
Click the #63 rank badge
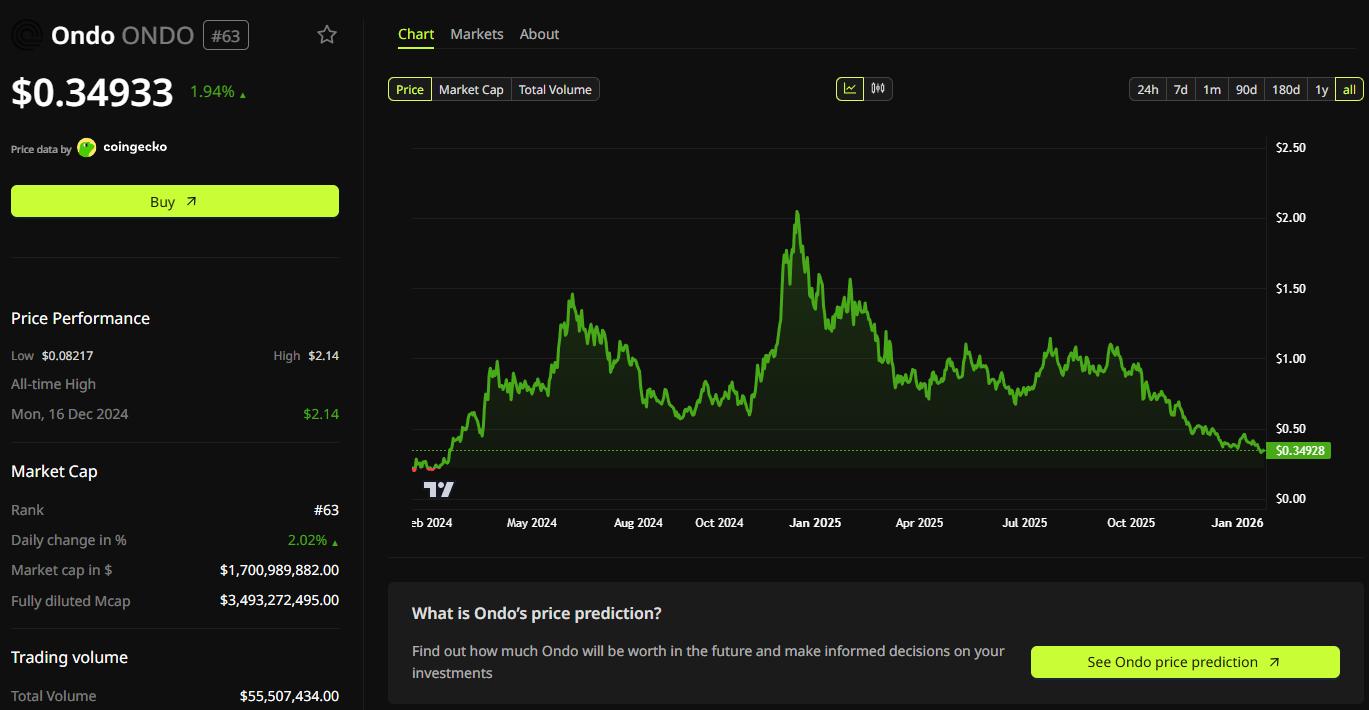click(225, 34)
